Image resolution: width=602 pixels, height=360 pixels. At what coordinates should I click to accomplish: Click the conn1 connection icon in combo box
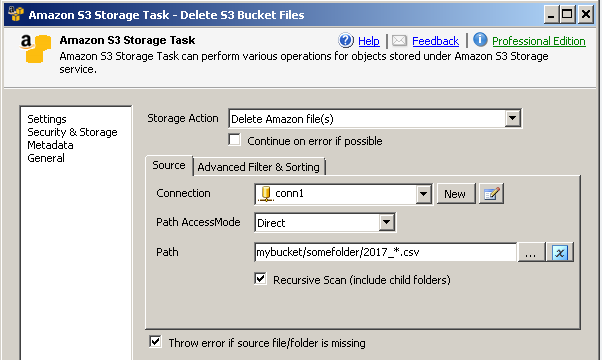point(265,194)
